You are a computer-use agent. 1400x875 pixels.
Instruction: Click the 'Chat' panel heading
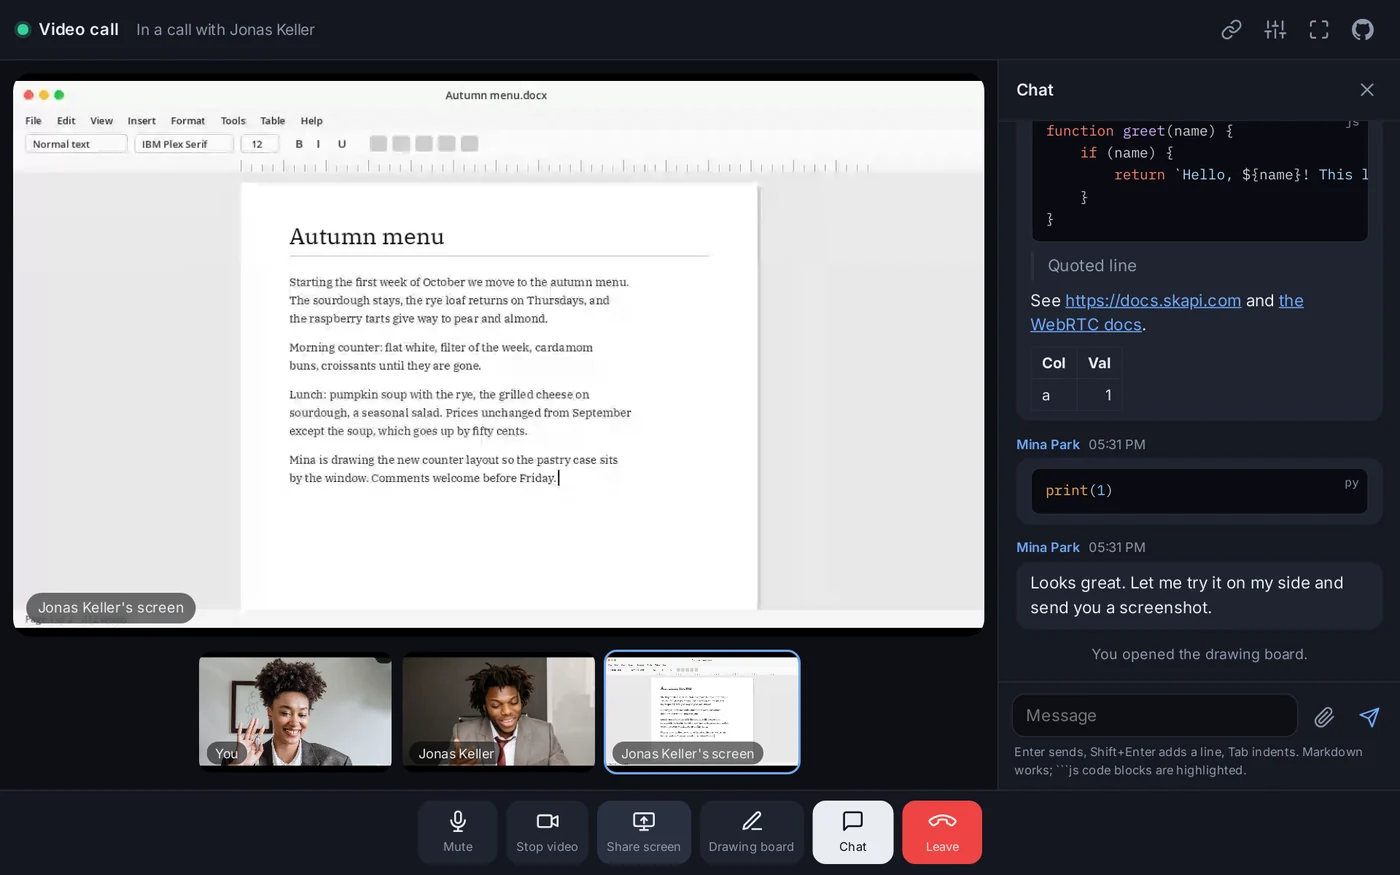coord(1035,90)
